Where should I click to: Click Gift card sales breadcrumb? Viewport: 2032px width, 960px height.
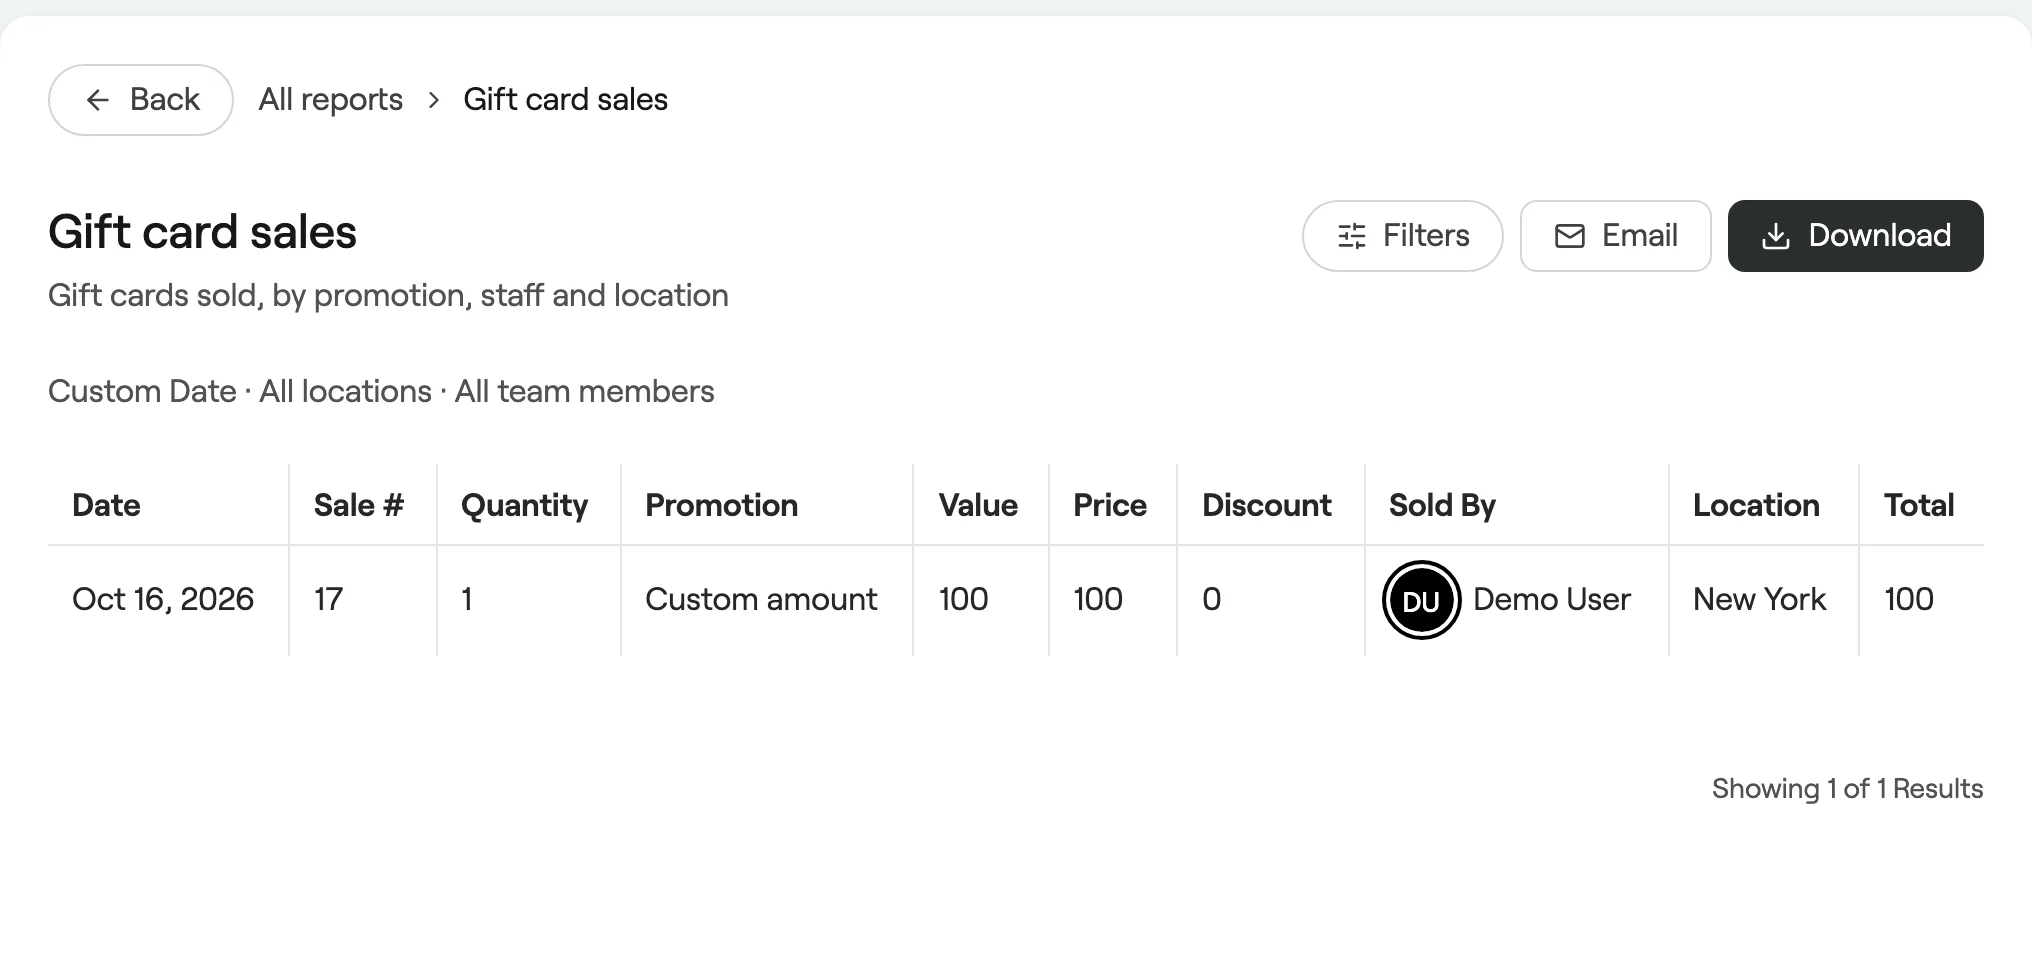click(x=565, y=100)
